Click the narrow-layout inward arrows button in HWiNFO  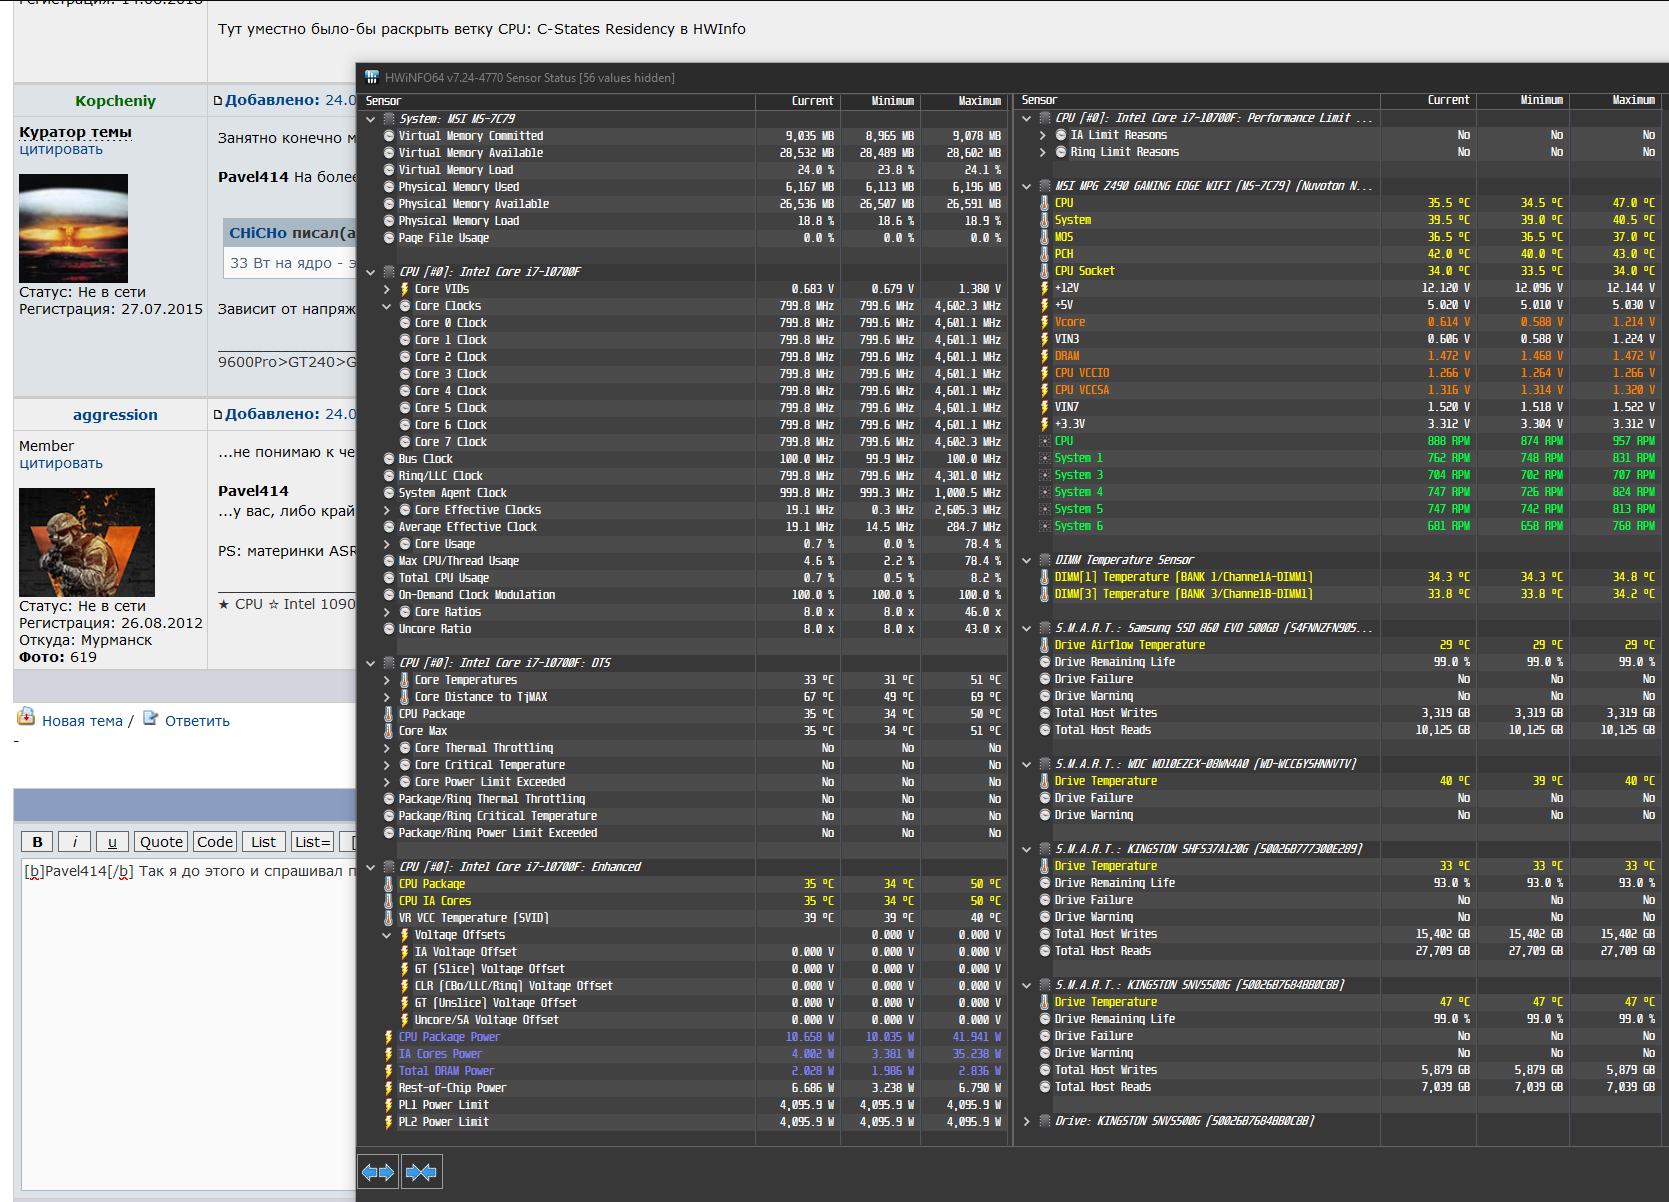(421, 1172)
